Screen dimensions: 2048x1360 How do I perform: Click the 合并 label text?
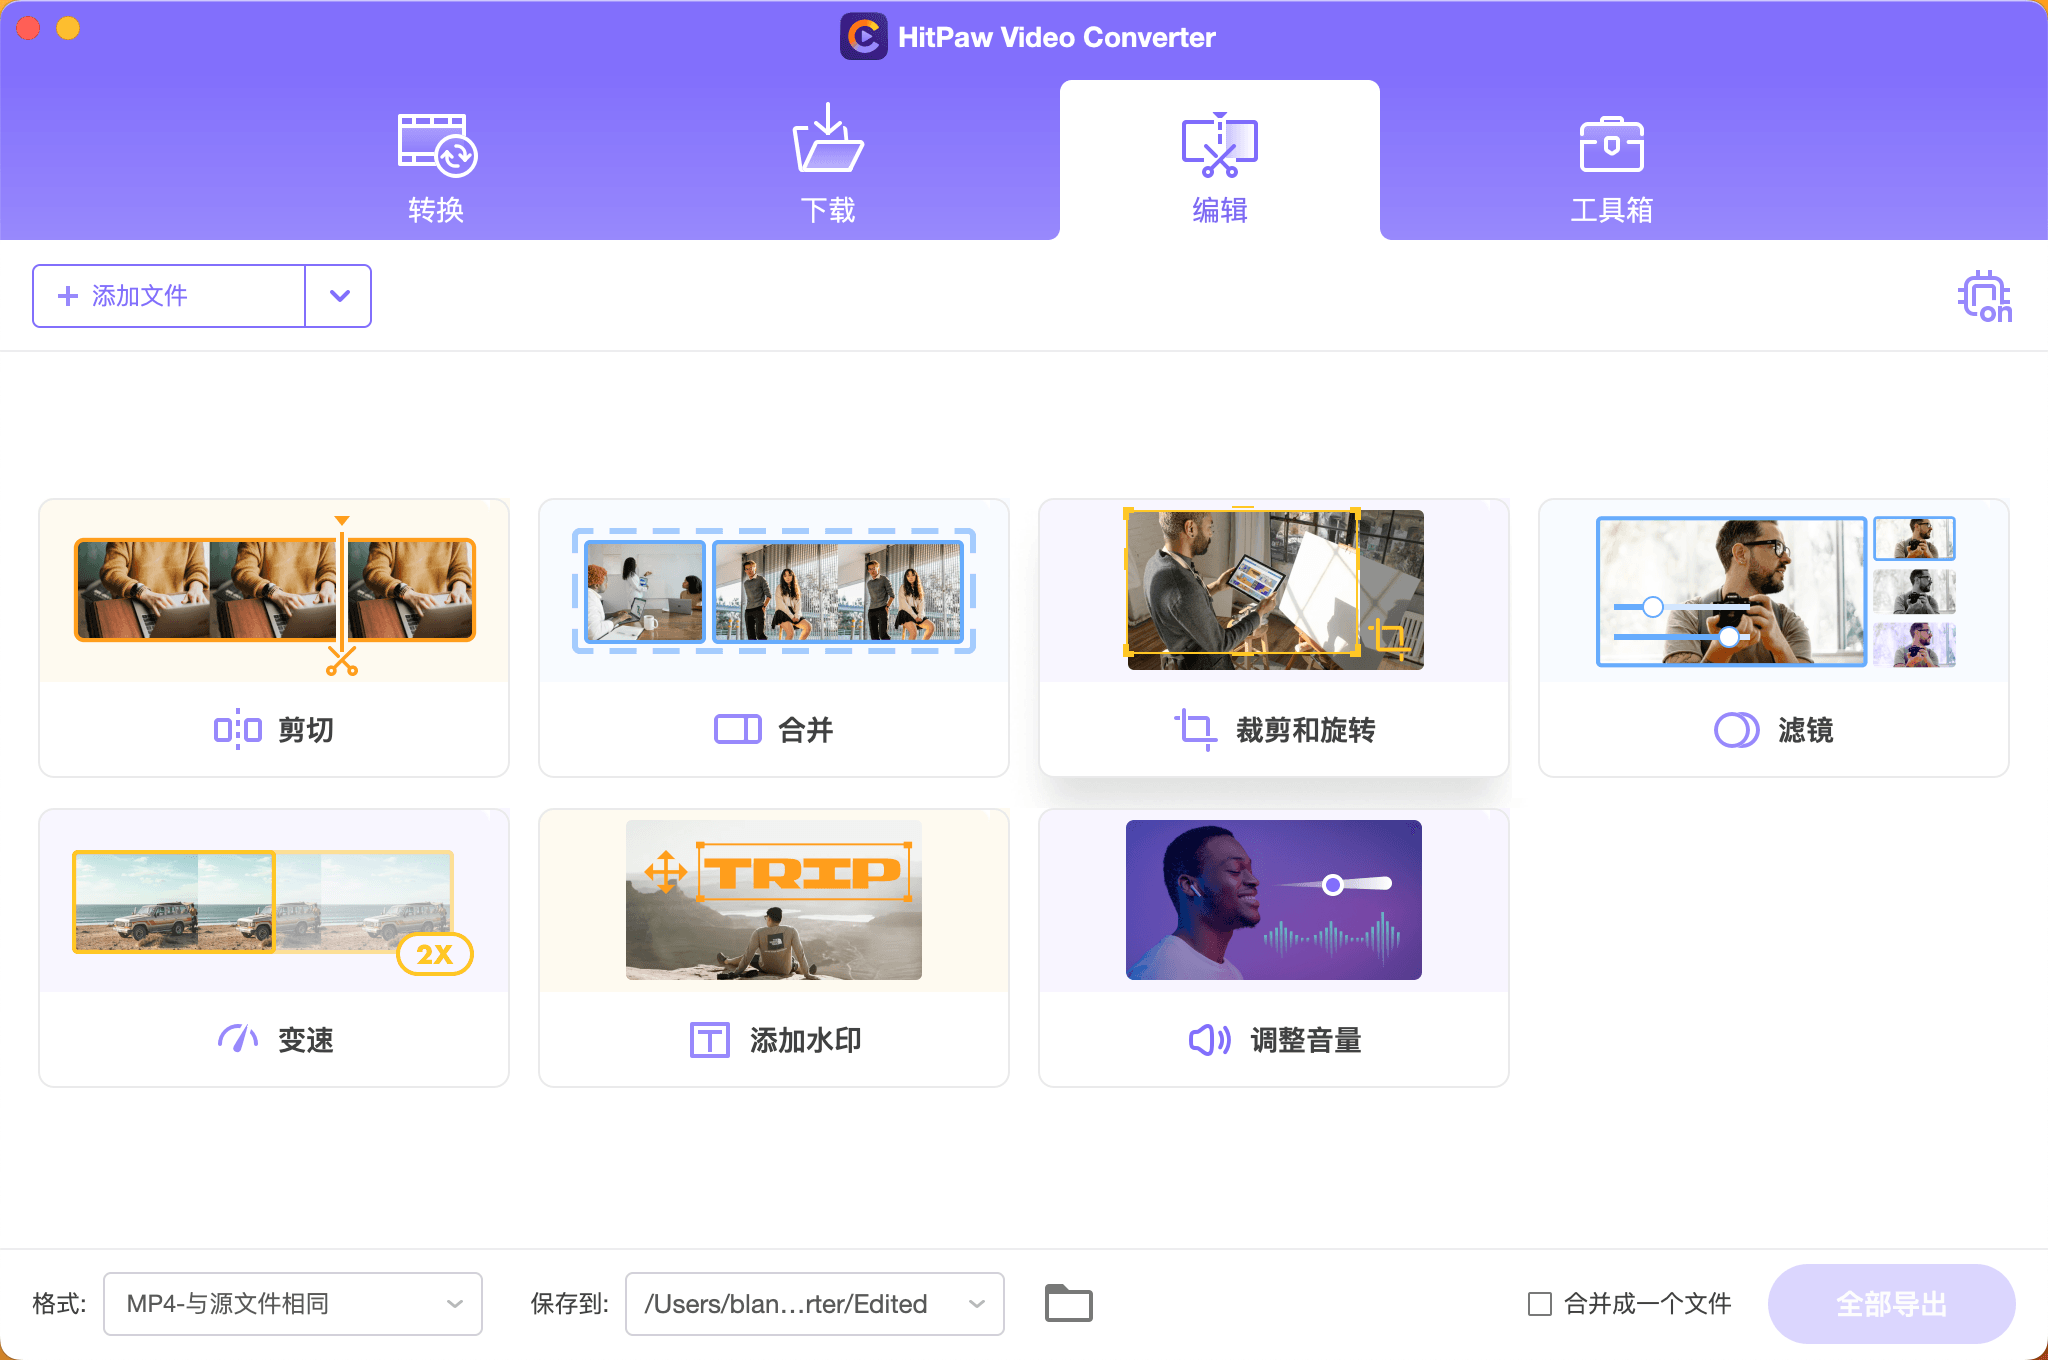point(806,731)
